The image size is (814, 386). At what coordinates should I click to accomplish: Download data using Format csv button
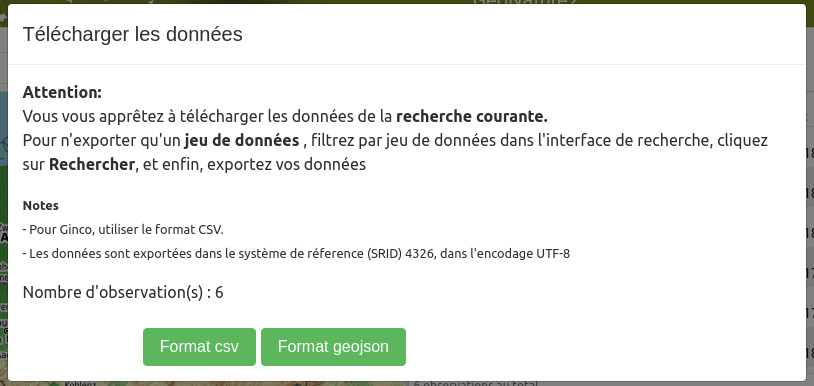(199, 347)
